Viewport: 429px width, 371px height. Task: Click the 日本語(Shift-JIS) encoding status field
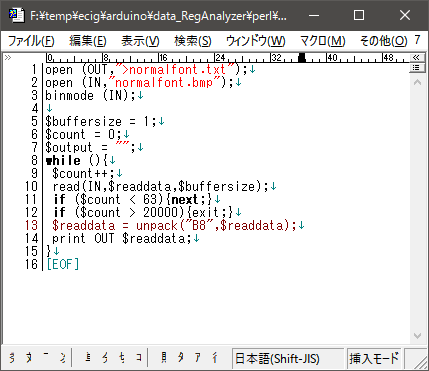pos(288,359)
